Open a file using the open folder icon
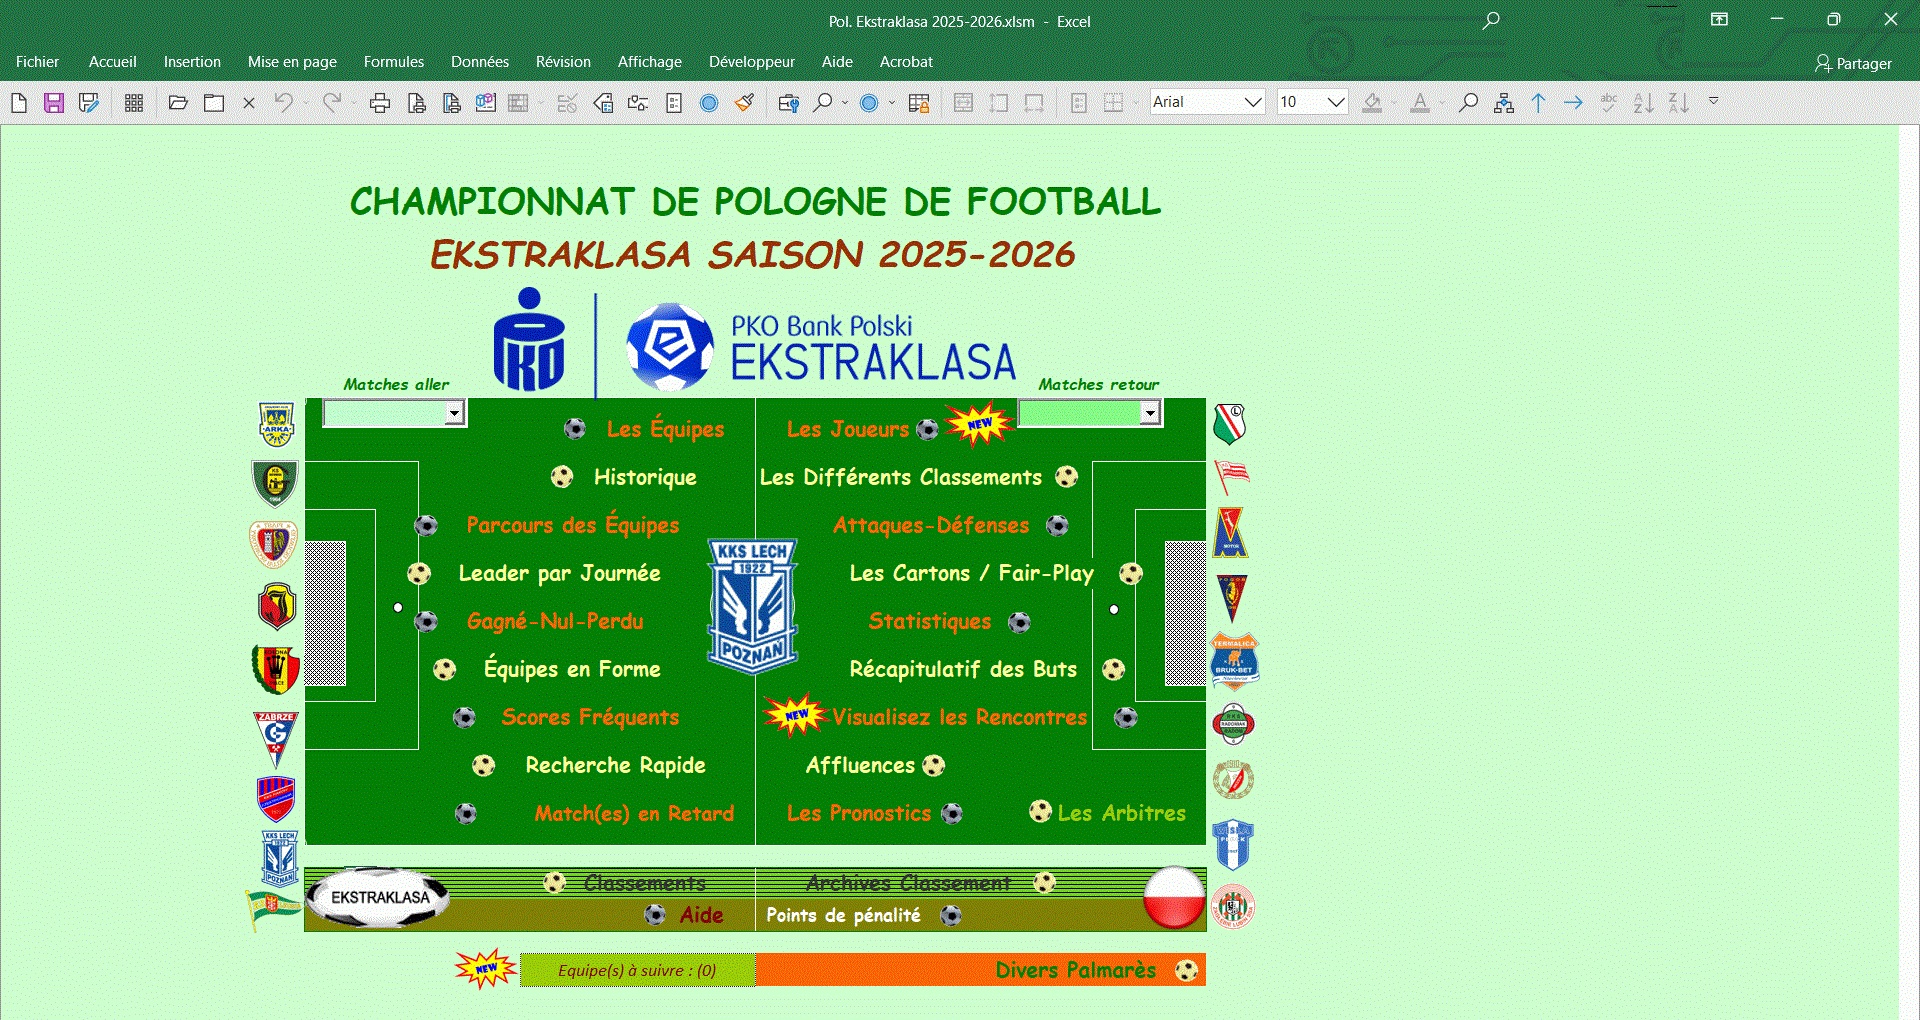 (178, 103)
